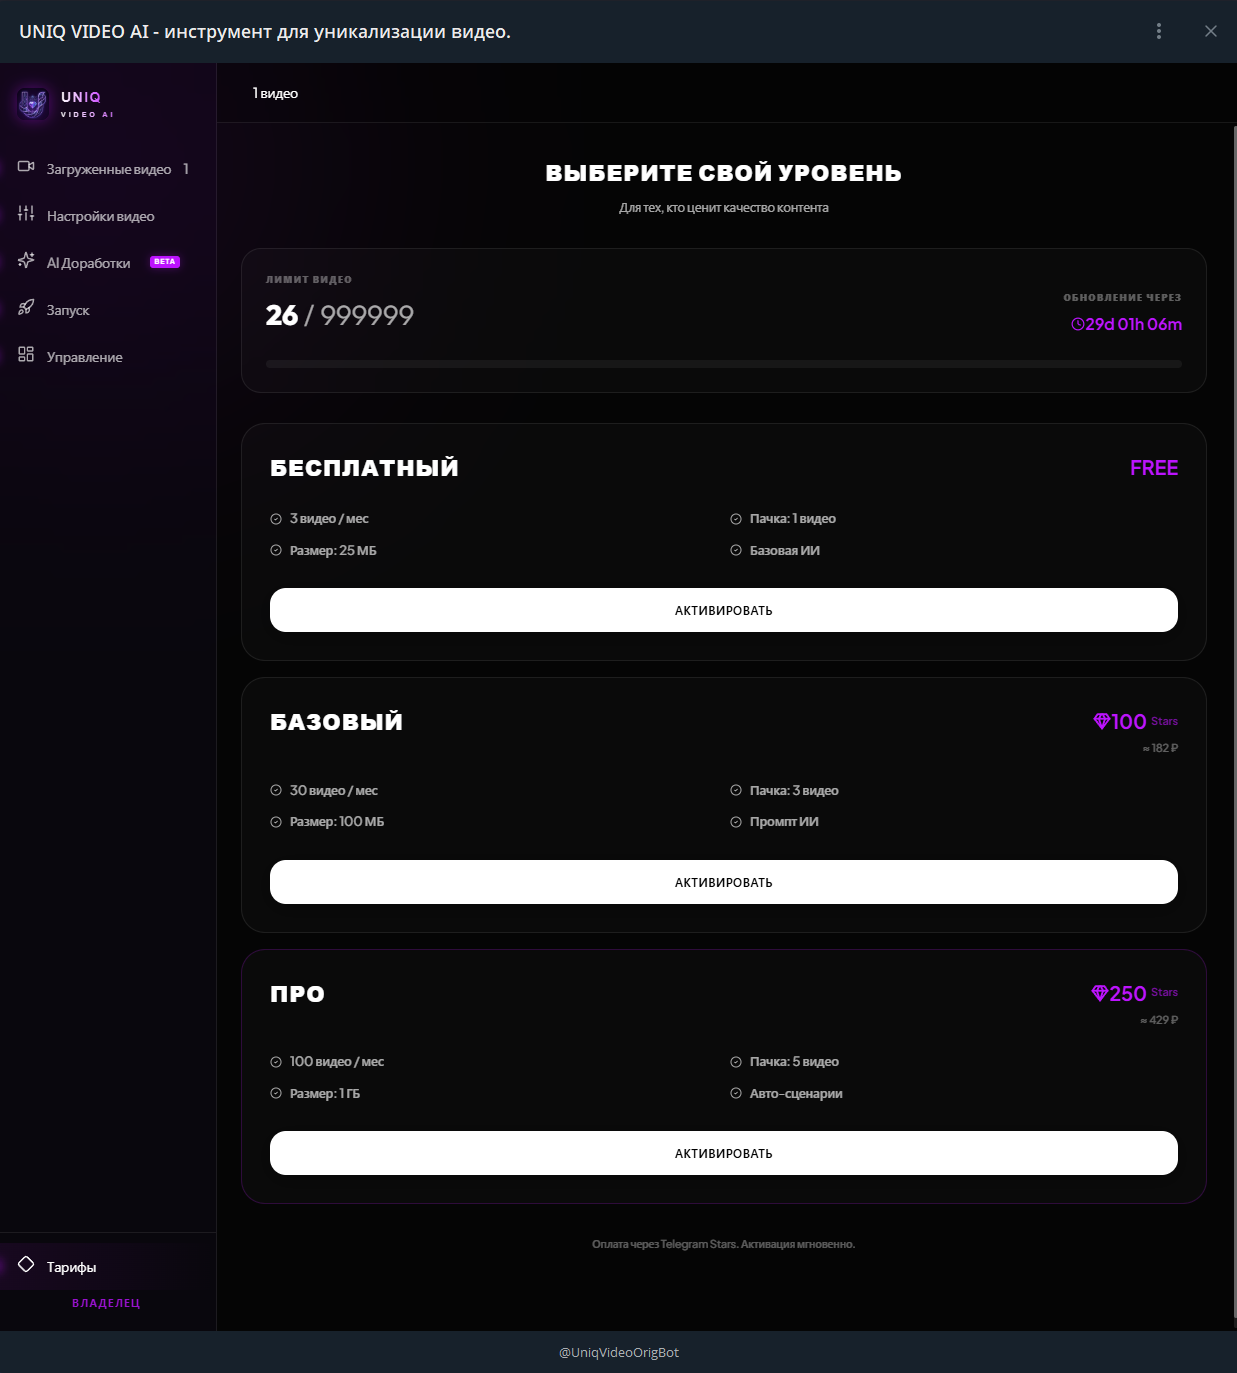Select the Тарифы menu entry
Screen dimensions: 1237x1373
71,1267
